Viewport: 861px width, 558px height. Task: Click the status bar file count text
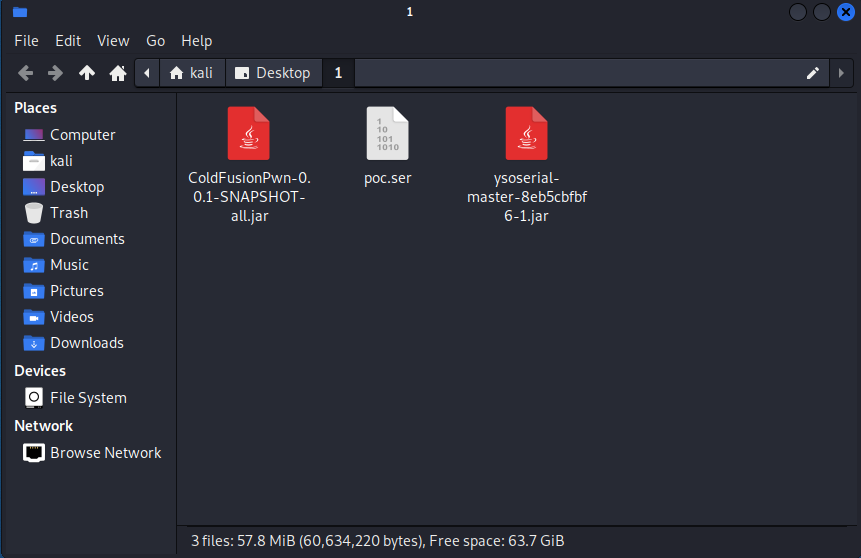[378, 541]
